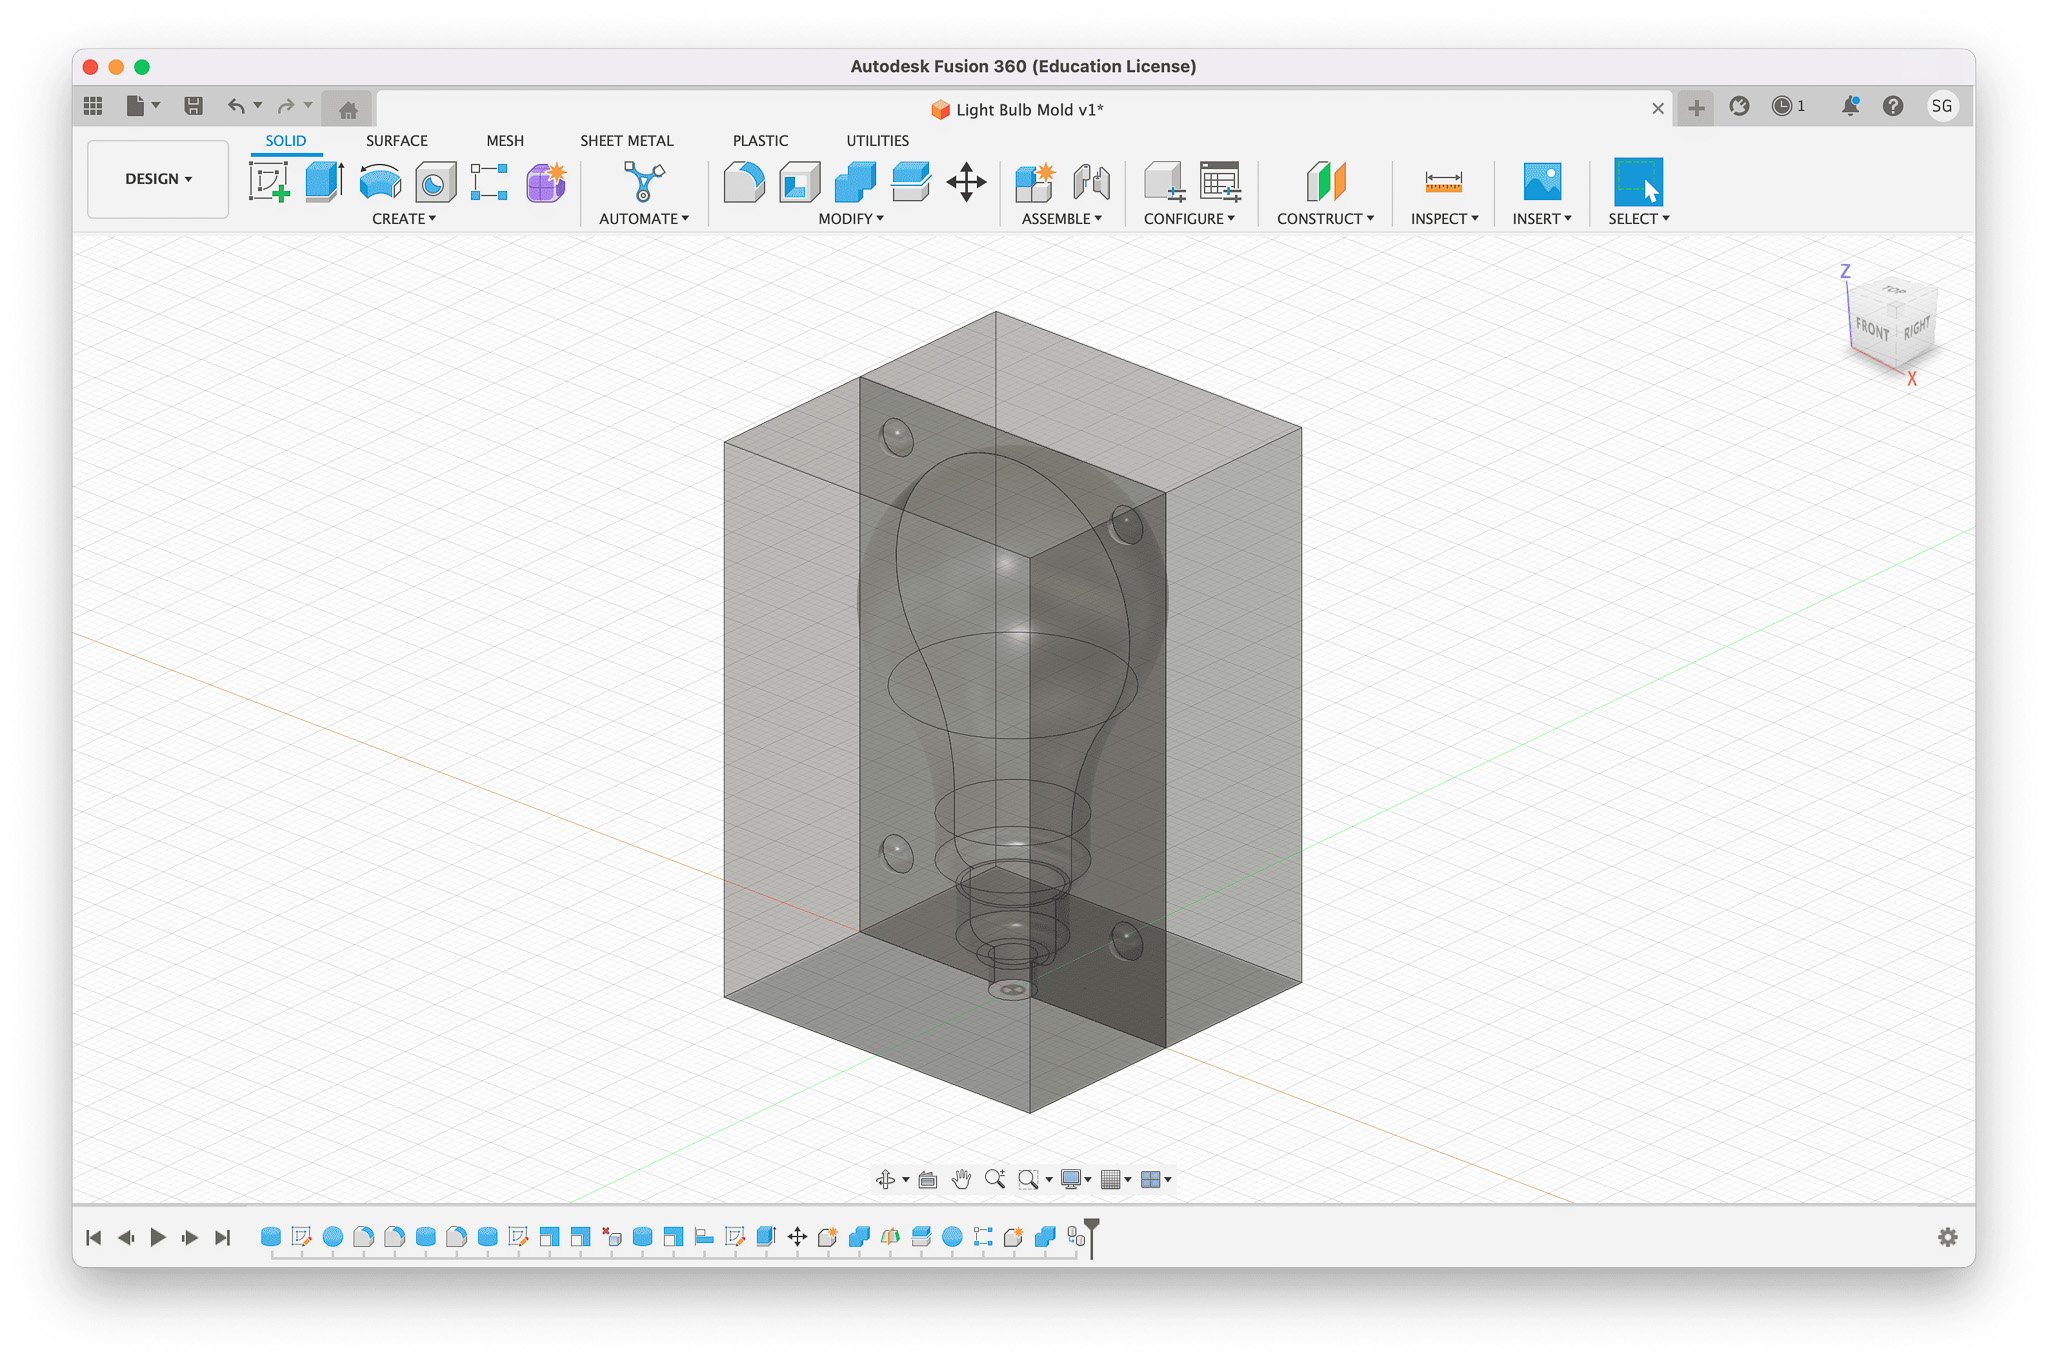The image size is (2048, 1363).
Task: Open the Data Panel grid icon
Action: [x=93, y=105]
